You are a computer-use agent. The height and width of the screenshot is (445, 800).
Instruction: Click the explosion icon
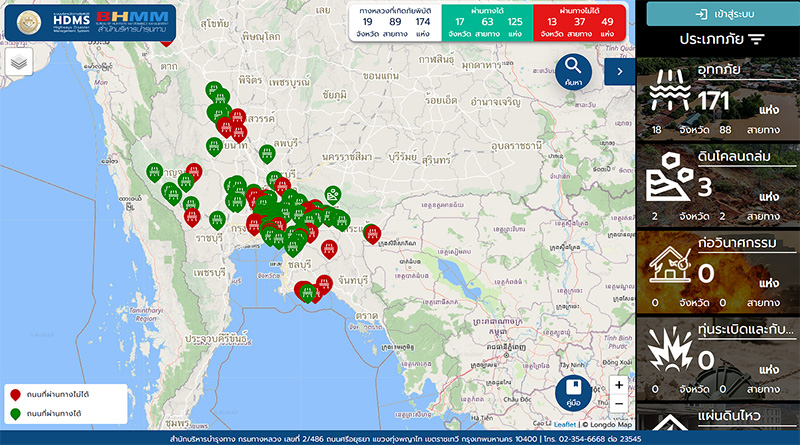[x=669, y=349]
